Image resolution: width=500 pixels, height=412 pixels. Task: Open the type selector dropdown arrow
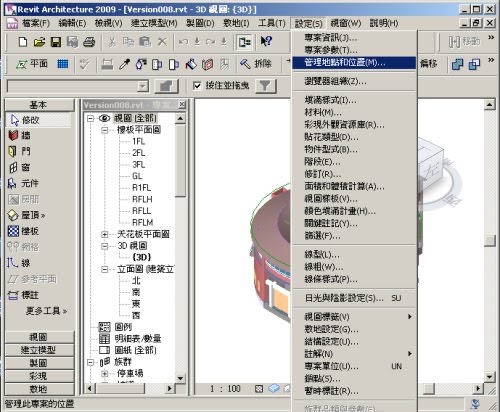[x=143, y=86]
